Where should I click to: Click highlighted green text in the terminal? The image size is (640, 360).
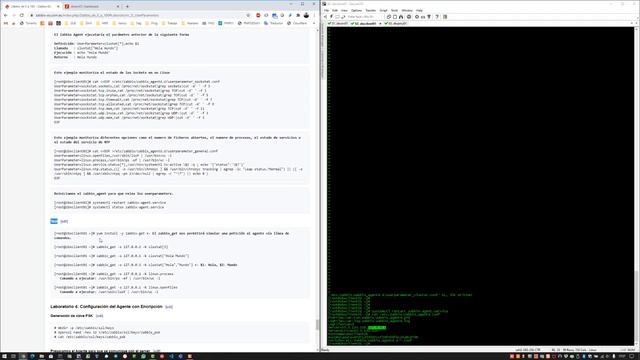pos(377,327)
